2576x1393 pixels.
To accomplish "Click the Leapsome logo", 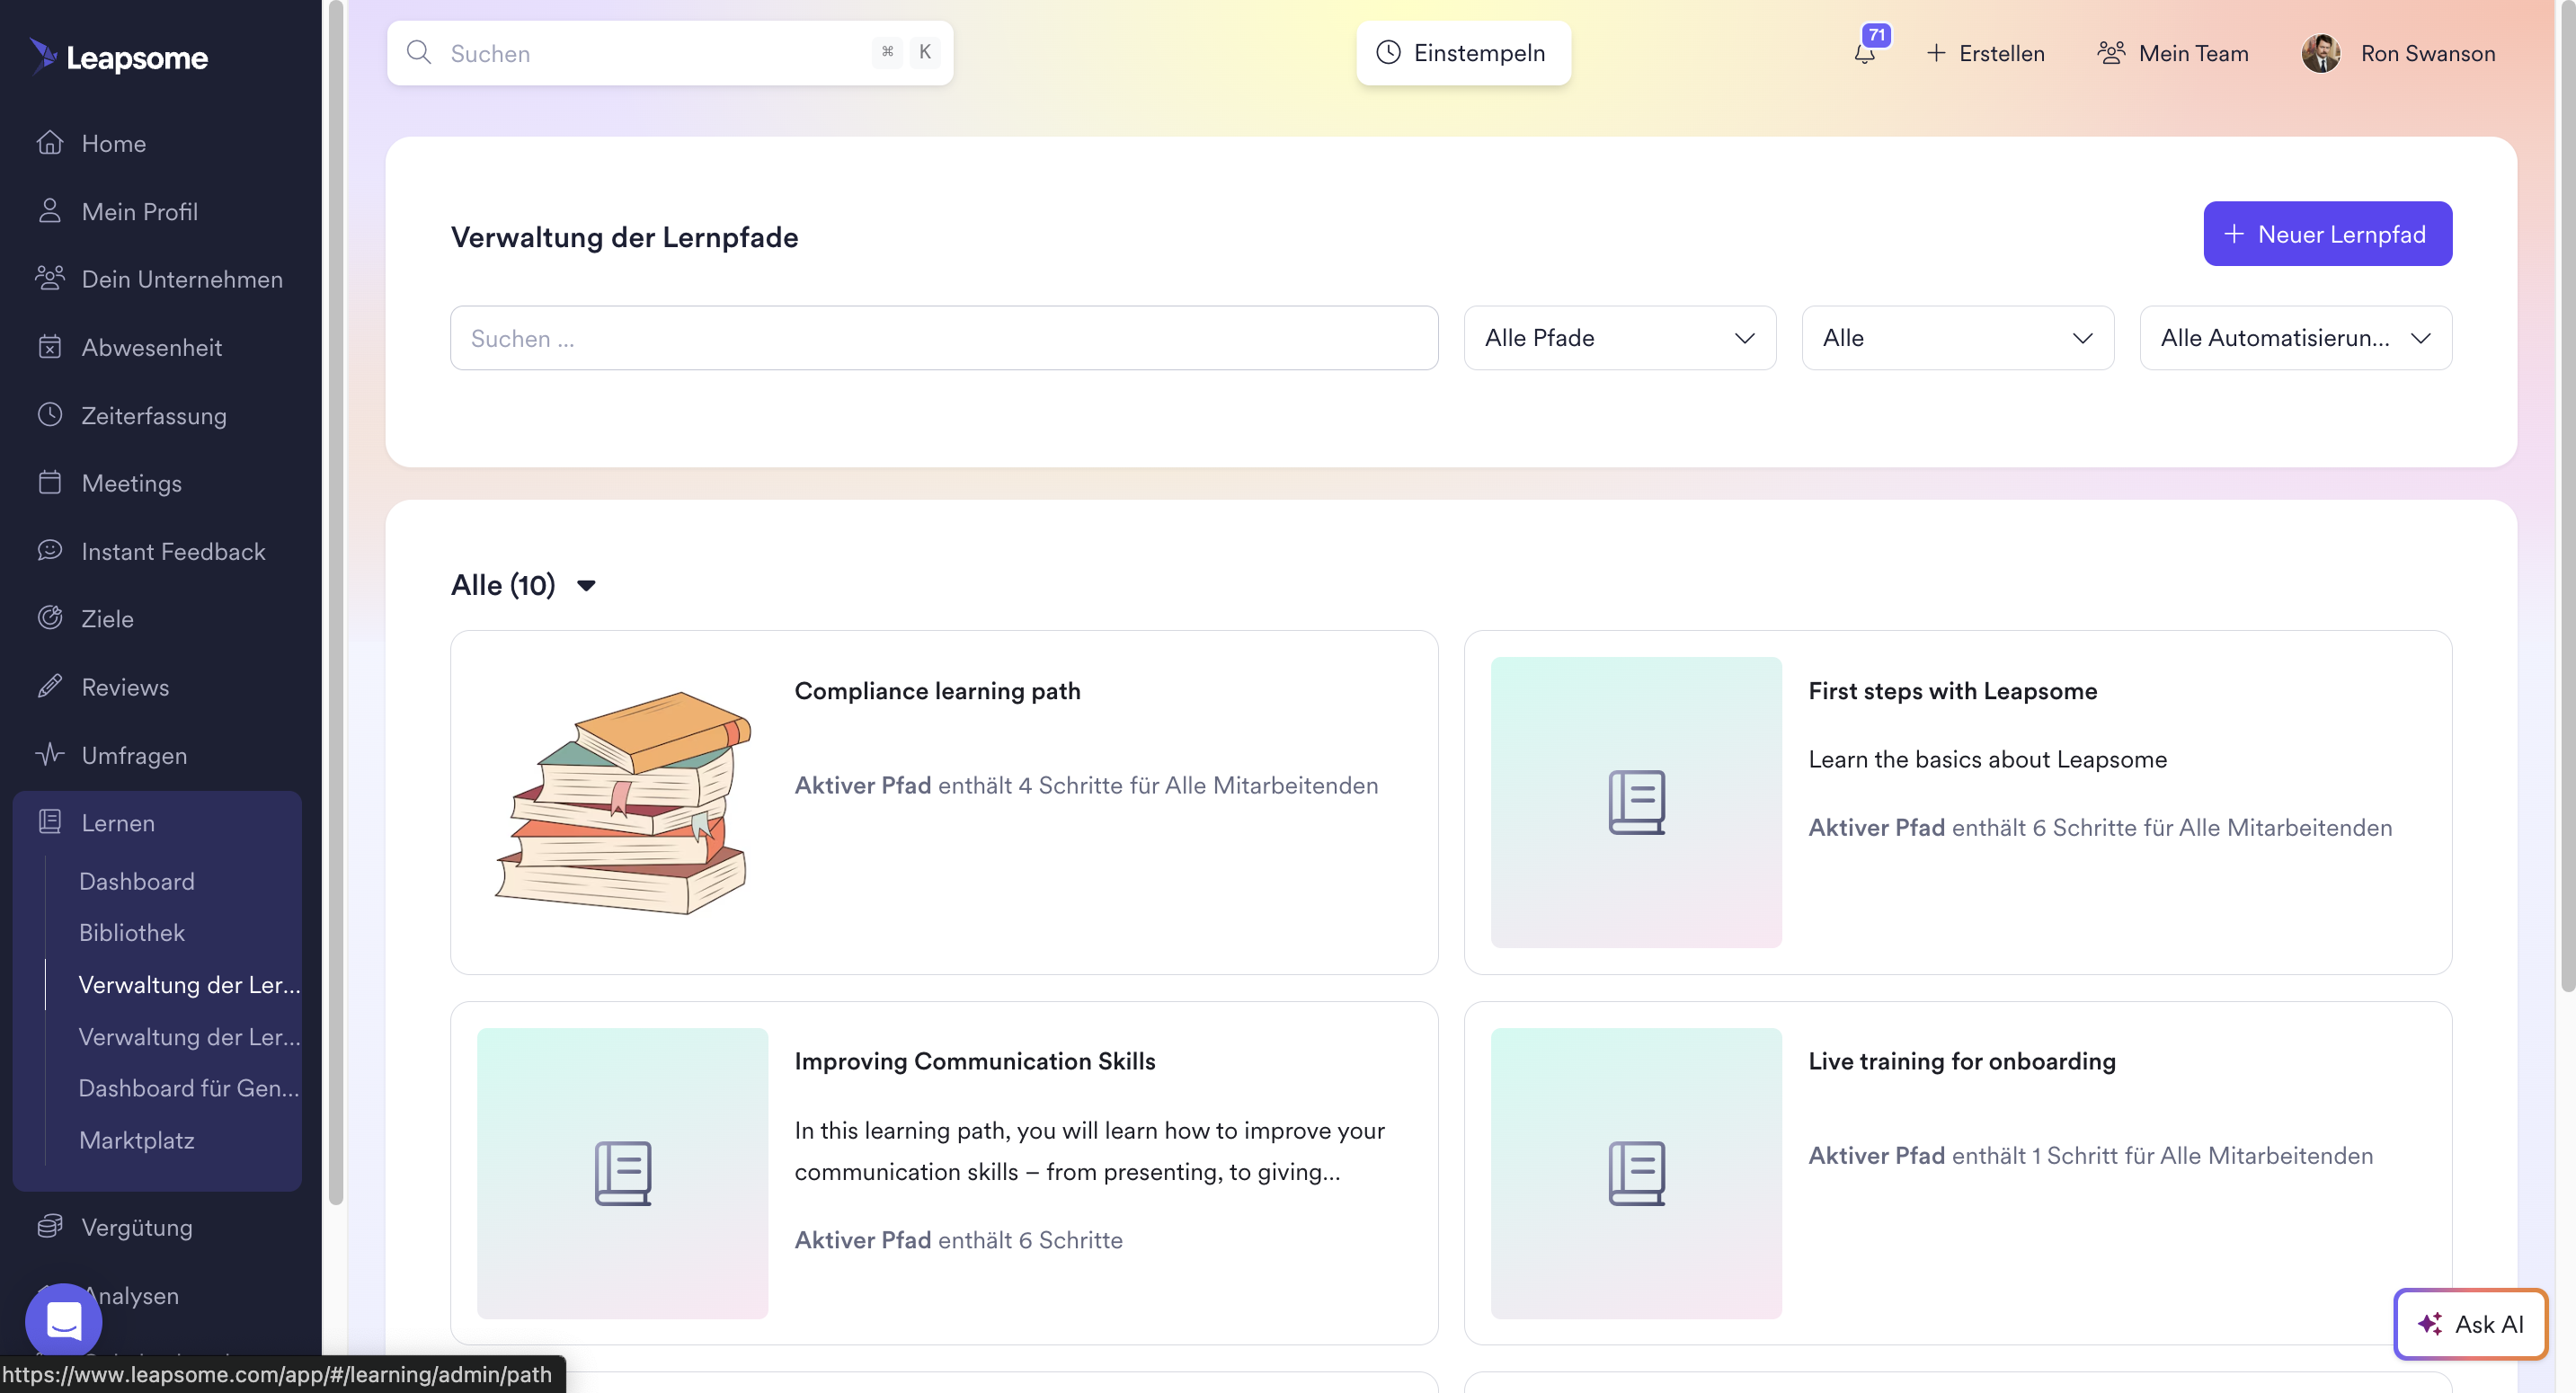I will tap(119, 57).
